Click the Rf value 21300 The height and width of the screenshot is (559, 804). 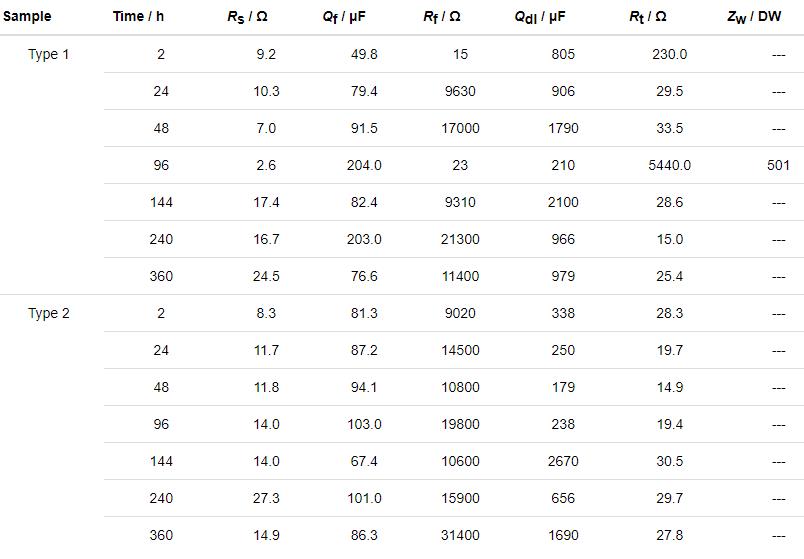460,239
